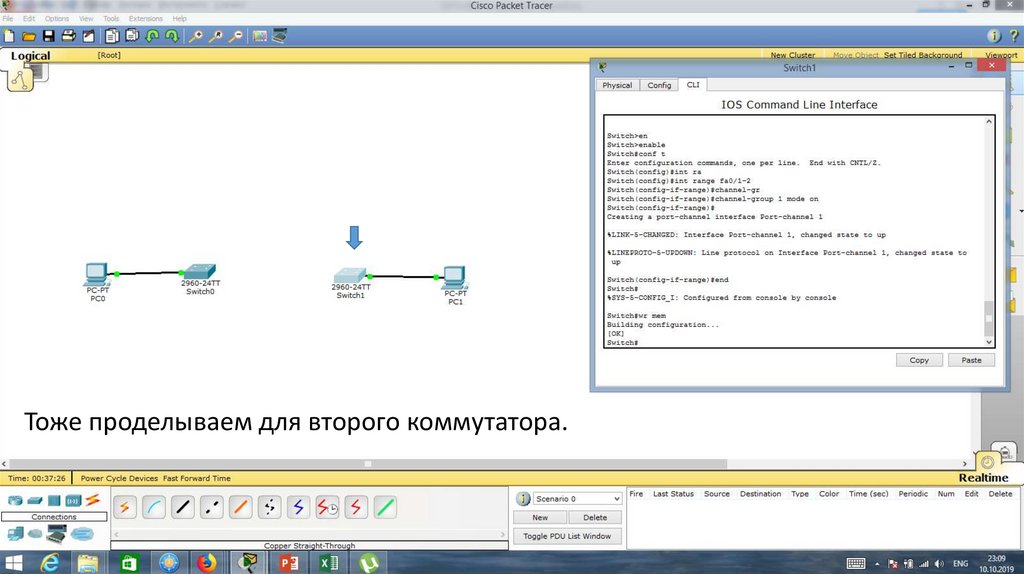Choose automatic connection type
The image size is (1024, 574).
[125, 507]
